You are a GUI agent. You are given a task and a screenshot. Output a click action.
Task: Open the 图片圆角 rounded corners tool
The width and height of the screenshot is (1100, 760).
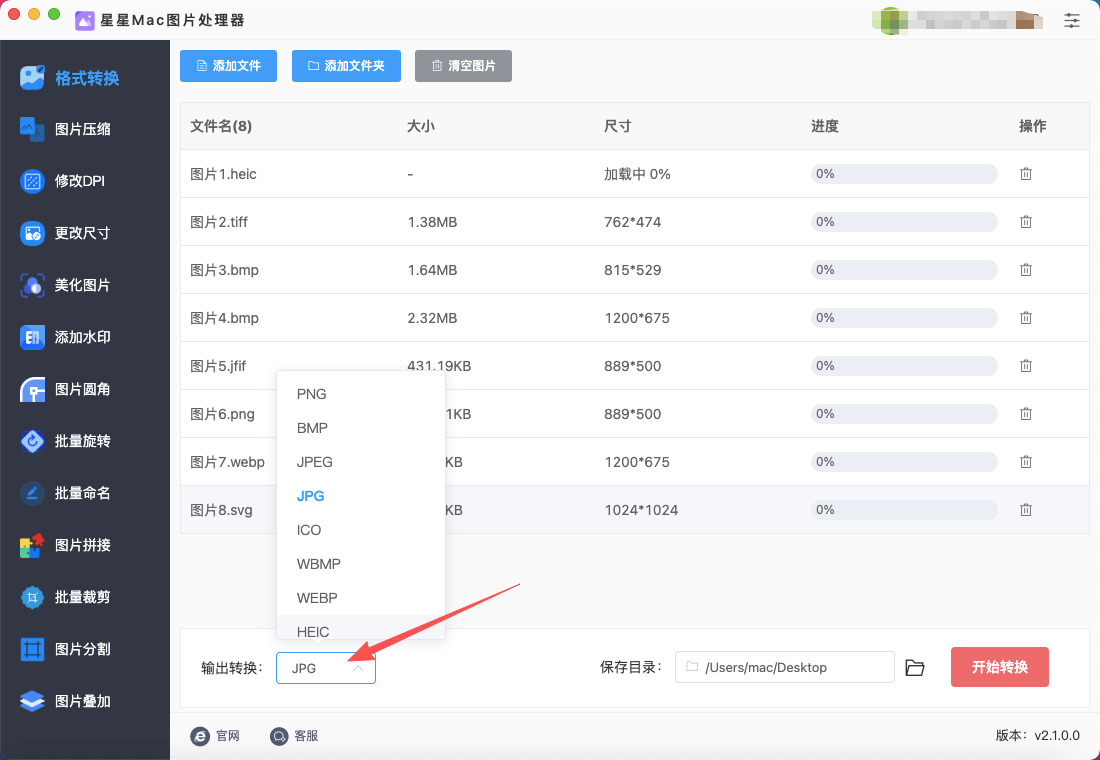pos(65,389)
